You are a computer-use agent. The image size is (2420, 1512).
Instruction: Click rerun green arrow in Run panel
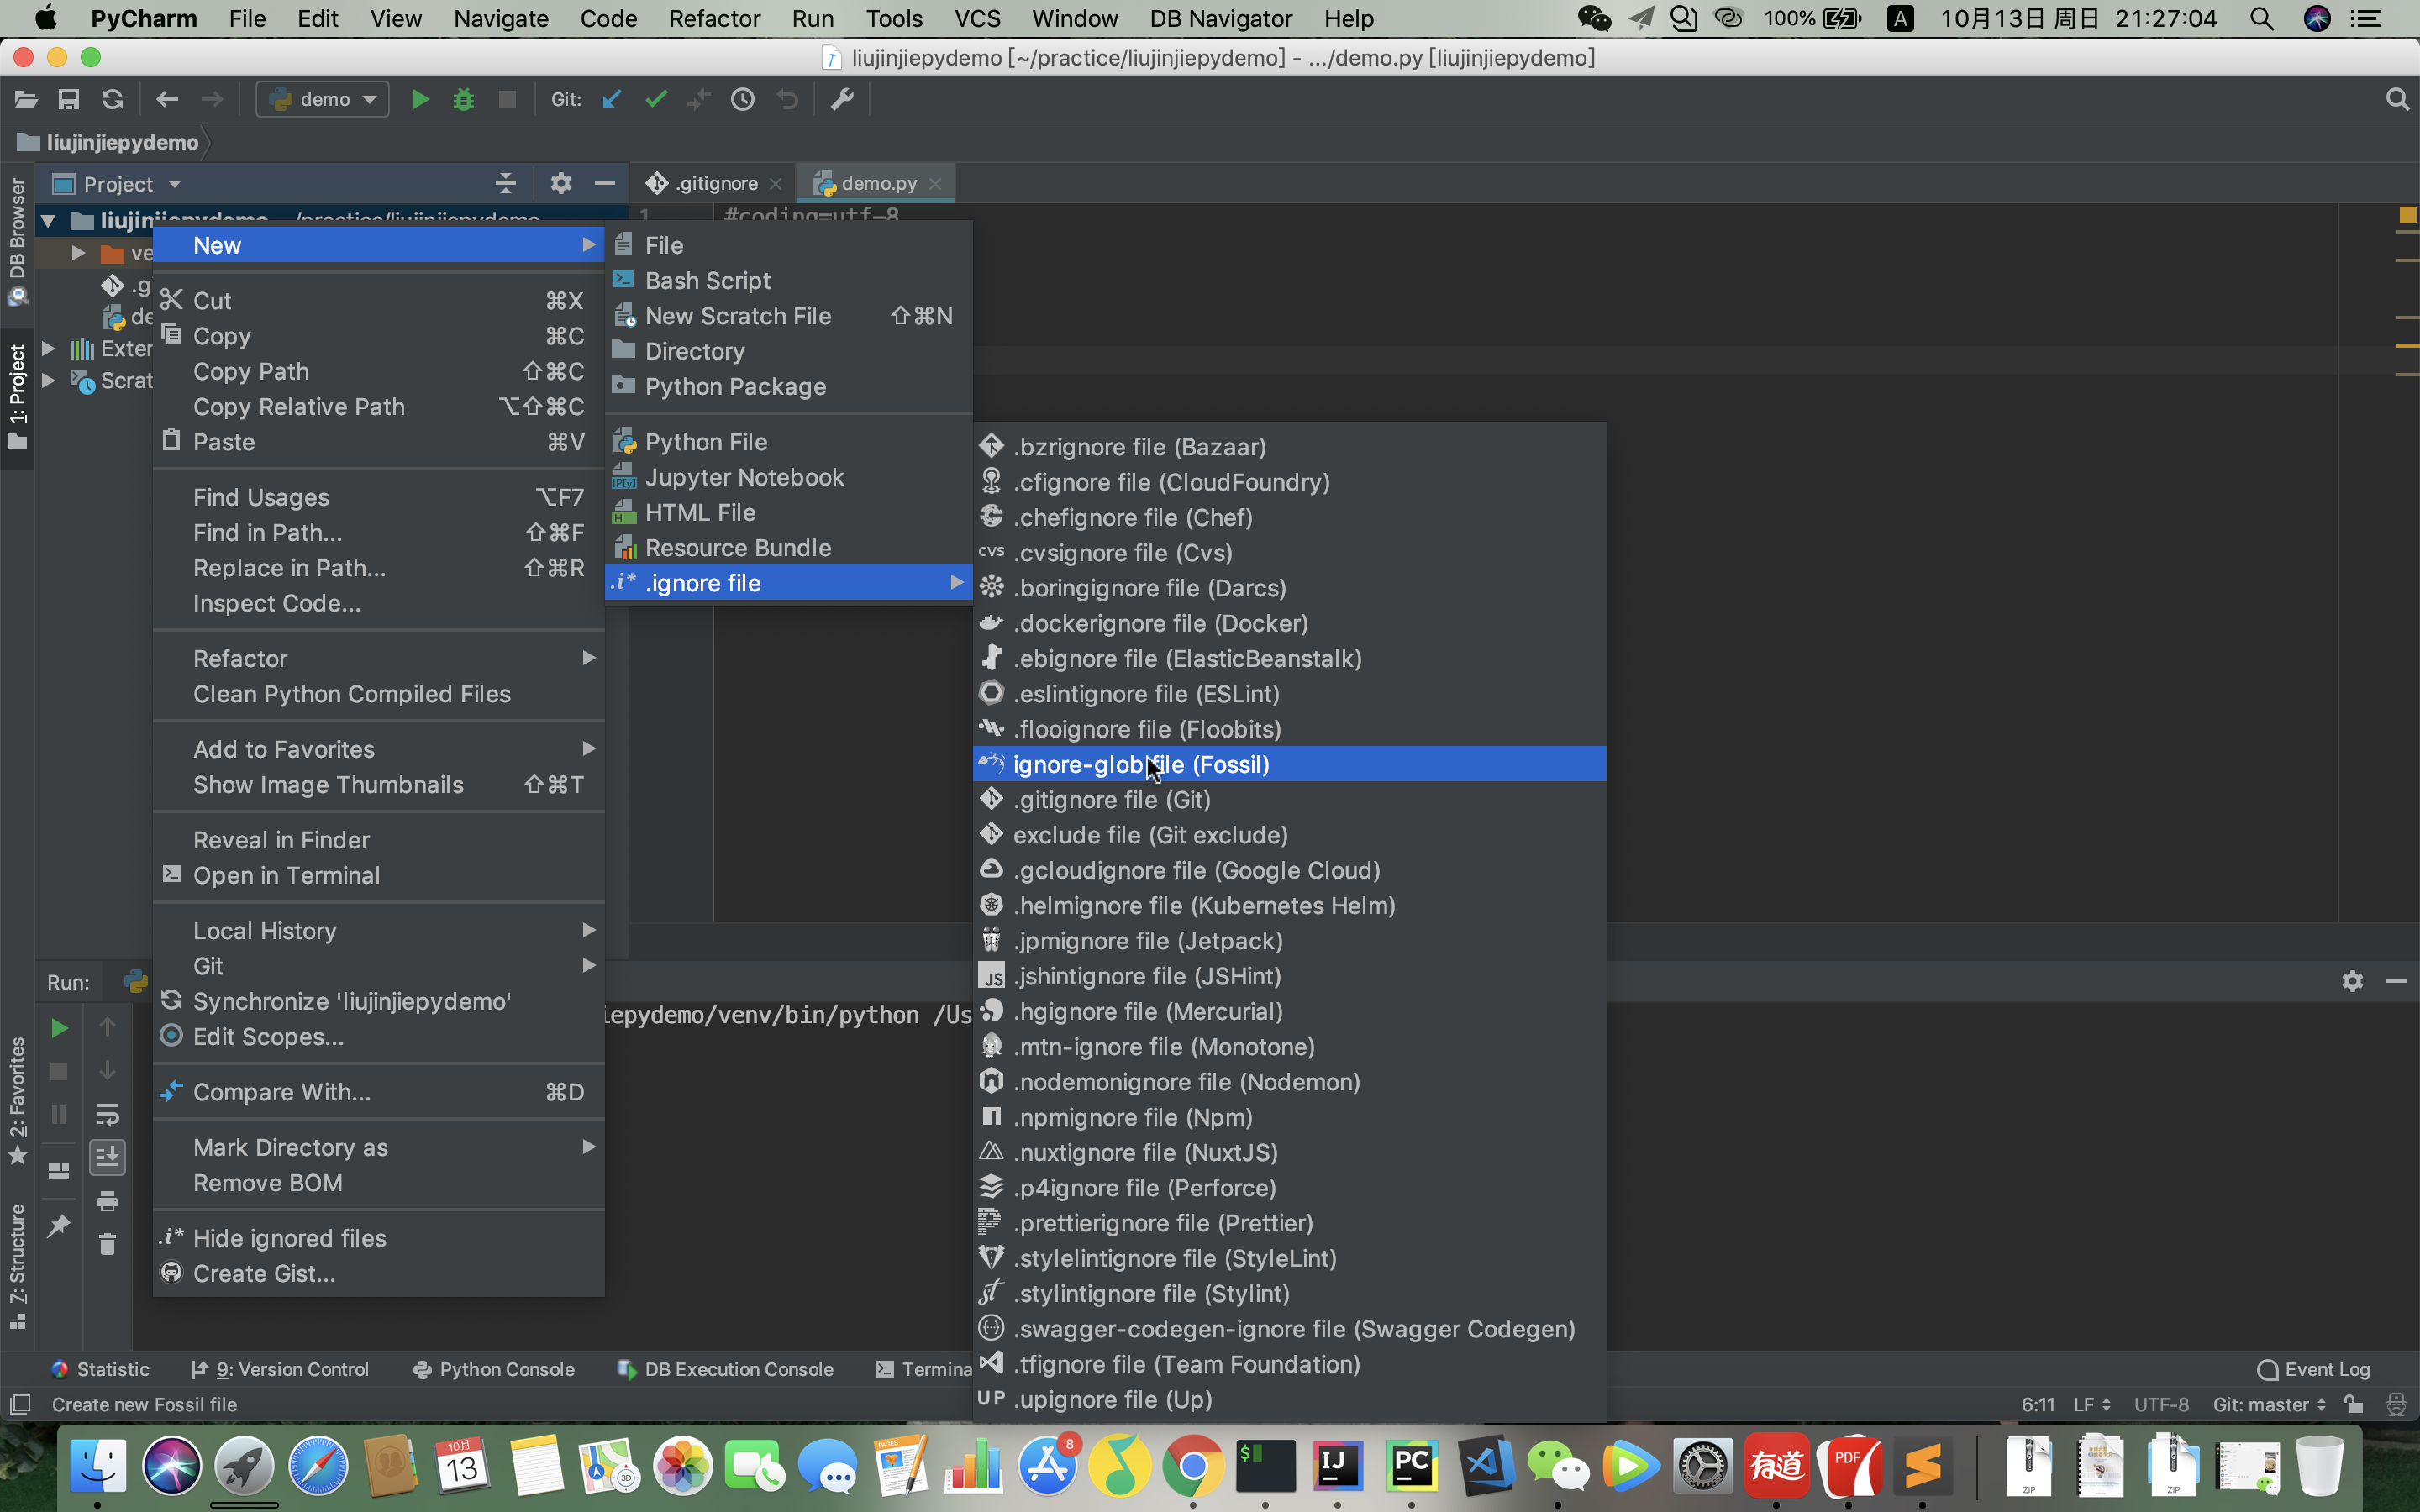(59, 1028)
